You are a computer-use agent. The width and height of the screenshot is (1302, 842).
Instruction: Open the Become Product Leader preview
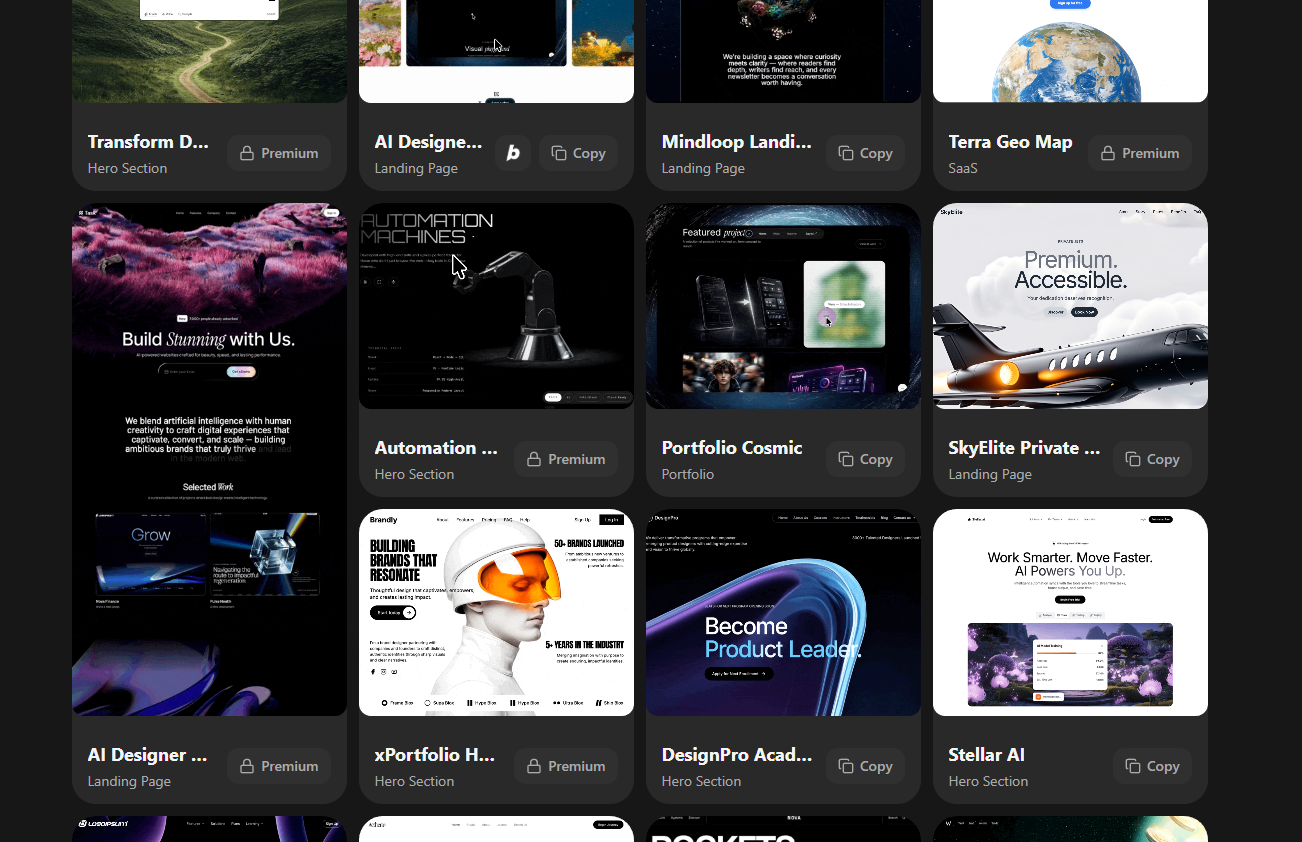(783, 613)
